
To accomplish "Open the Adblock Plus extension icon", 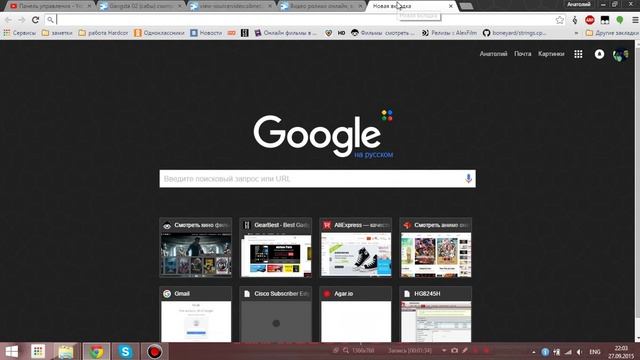I will [x=589, y=20].
